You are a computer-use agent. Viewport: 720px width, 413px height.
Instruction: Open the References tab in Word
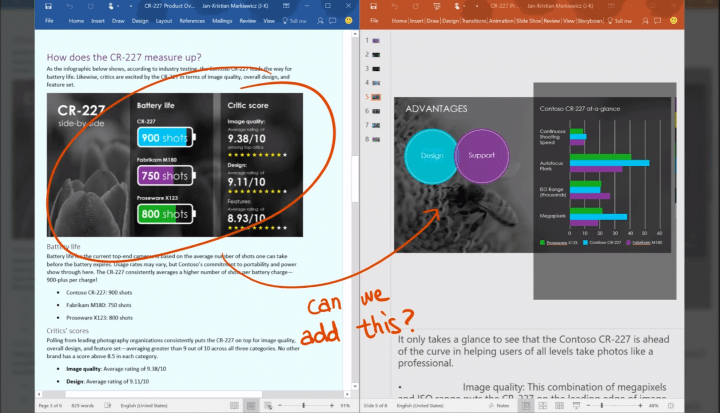(x=192, y=21)
